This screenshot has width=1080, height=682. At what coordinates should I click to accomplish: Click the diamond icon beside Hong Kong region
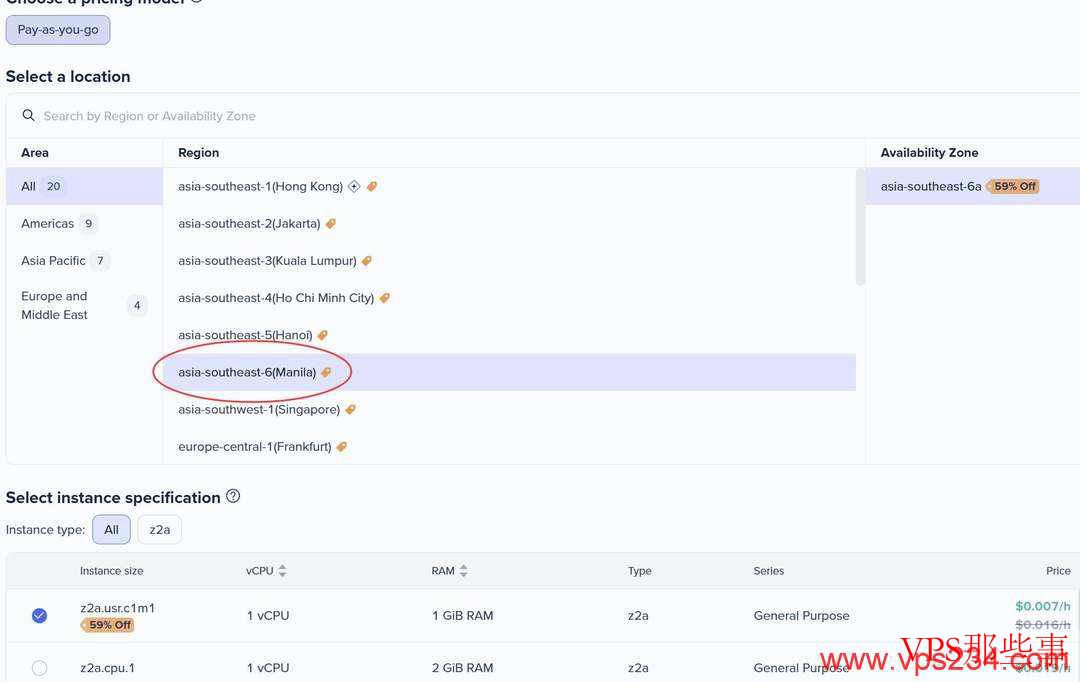click(354, 186)
